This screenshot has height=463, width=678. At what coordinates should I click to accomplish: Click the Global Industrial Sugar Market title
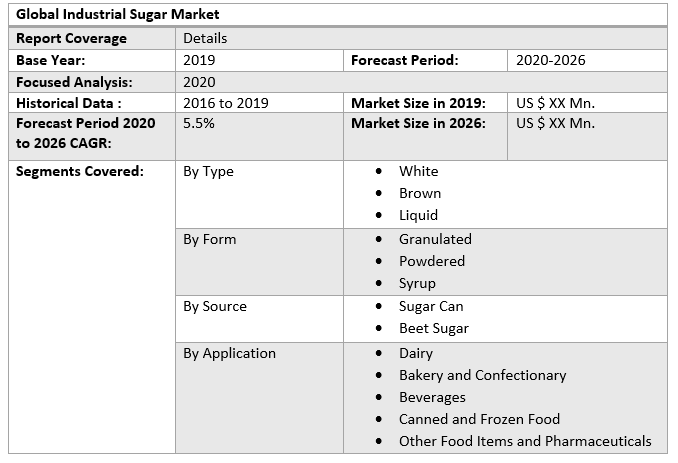[118, 15]
